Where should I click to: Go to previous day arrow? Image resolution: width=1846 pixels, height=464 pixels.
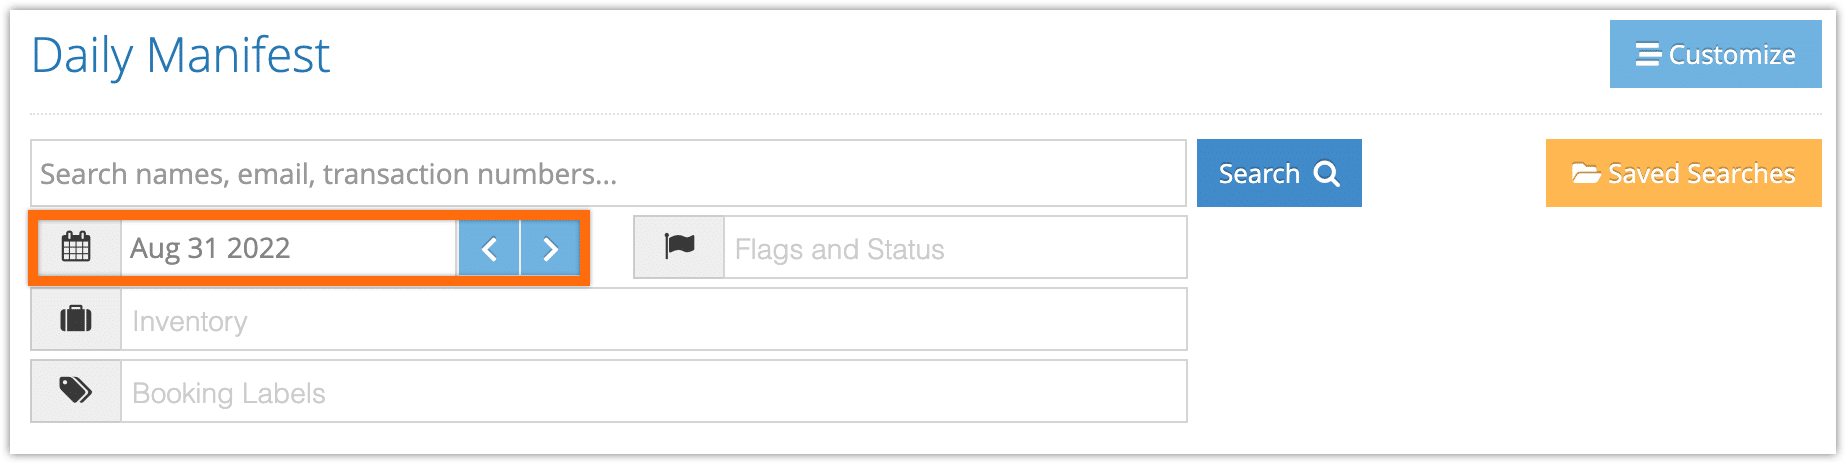[489, 248]
